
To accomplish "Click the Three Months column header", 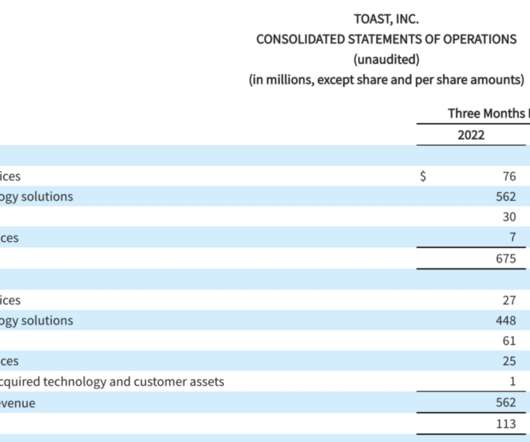I will [489, 114].
